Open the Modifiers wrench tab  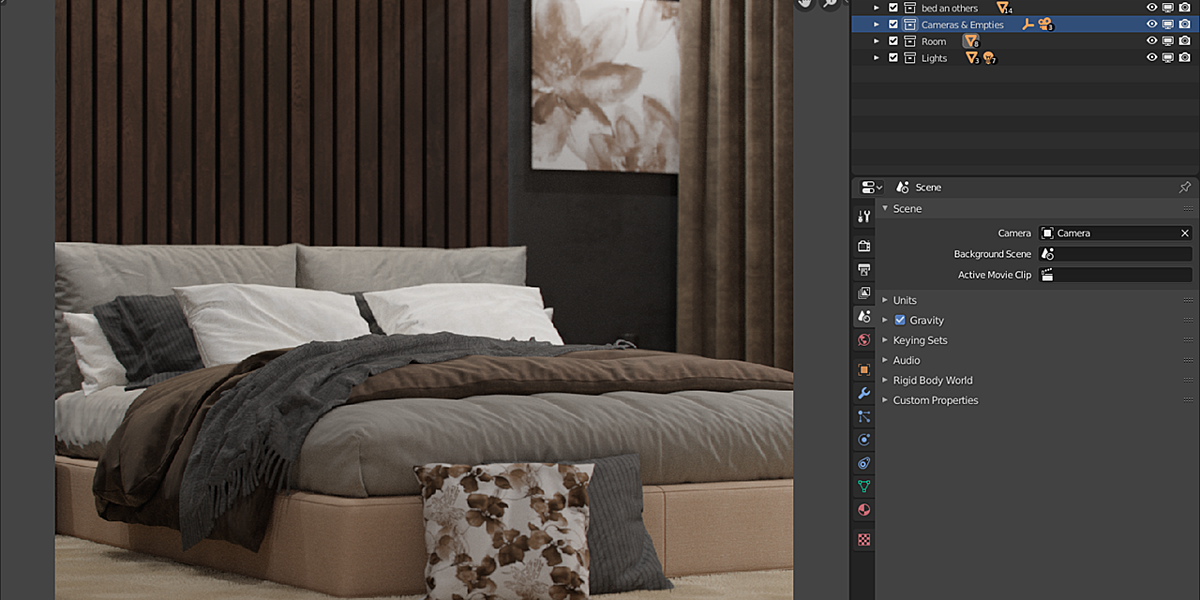coord(864,393)
